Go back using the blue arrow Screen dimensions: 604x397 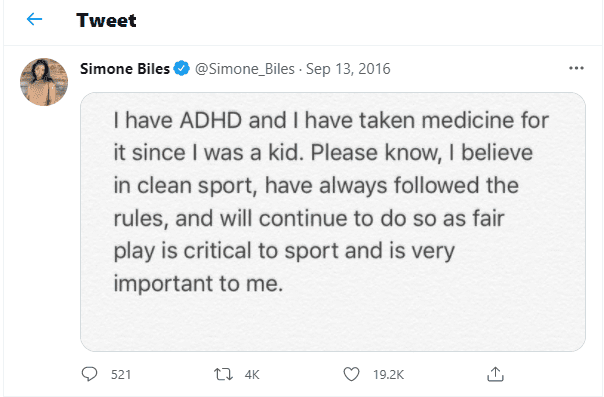(34, 19)
